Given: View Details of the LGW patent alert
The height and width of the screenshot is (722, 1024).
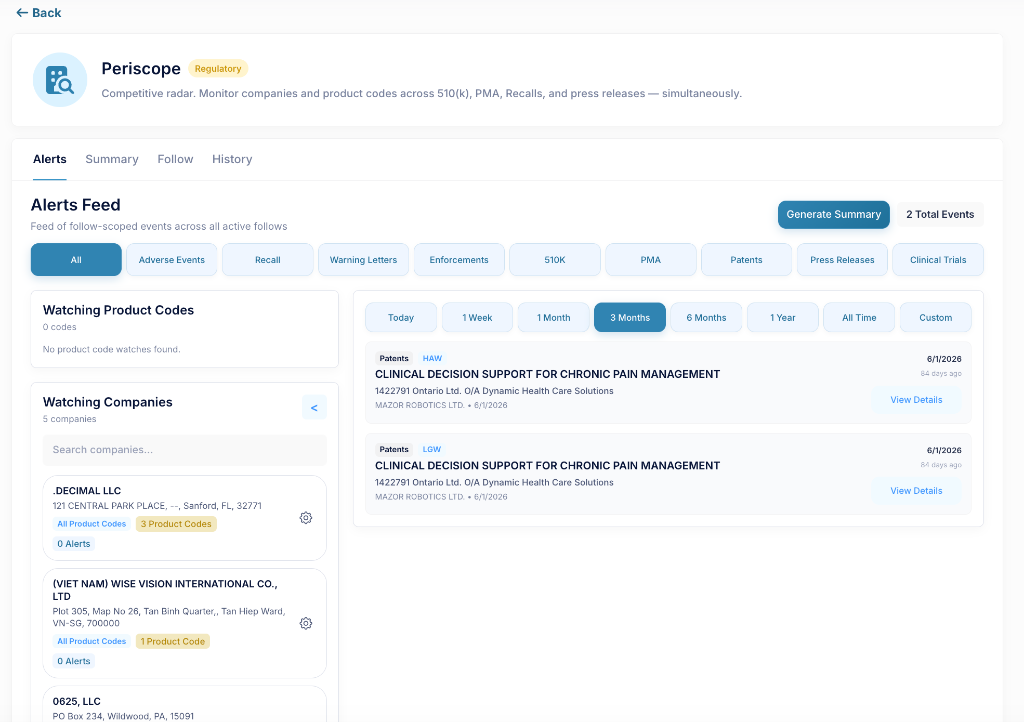Looking at the screenshot, I should coord(916,491).
